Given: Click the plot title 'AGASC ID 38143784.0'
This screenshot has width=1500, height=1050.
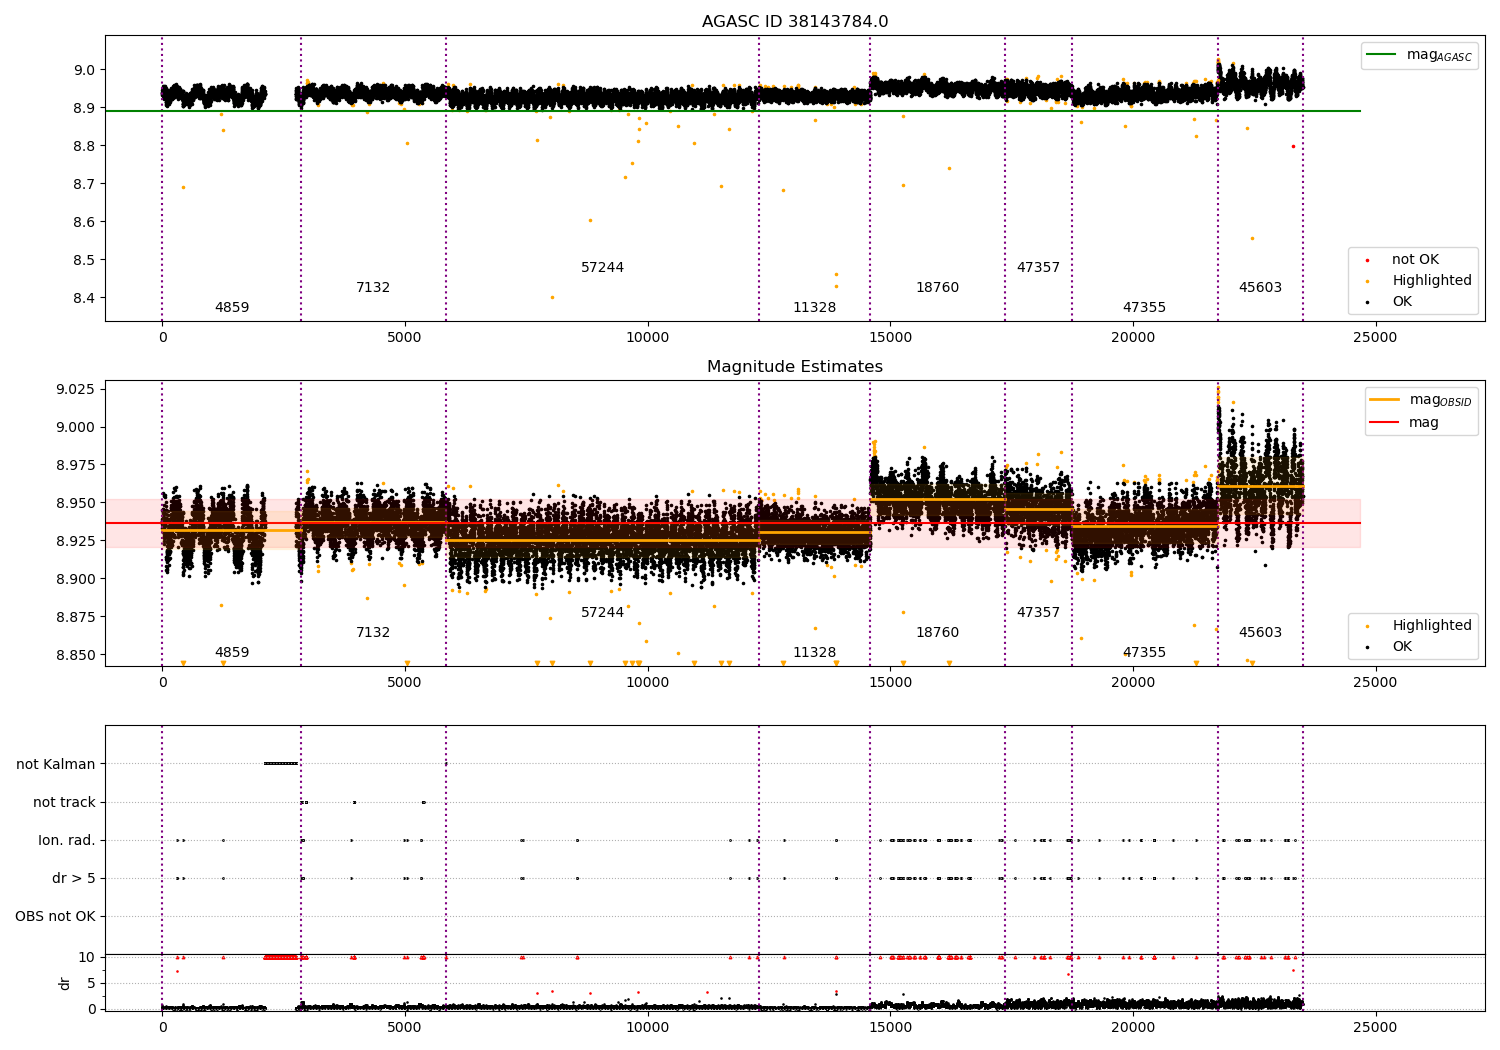Looking at the screenshot, I should (x=795, y=22).
